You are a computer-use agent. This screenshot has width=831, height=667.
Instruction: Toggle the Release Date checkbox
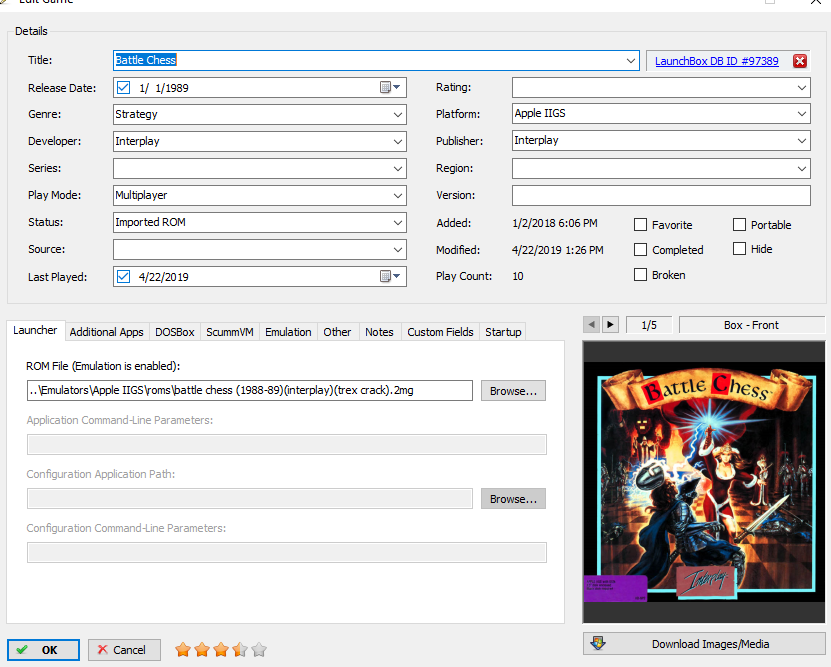pyautogui.click(x=123, y=87)
